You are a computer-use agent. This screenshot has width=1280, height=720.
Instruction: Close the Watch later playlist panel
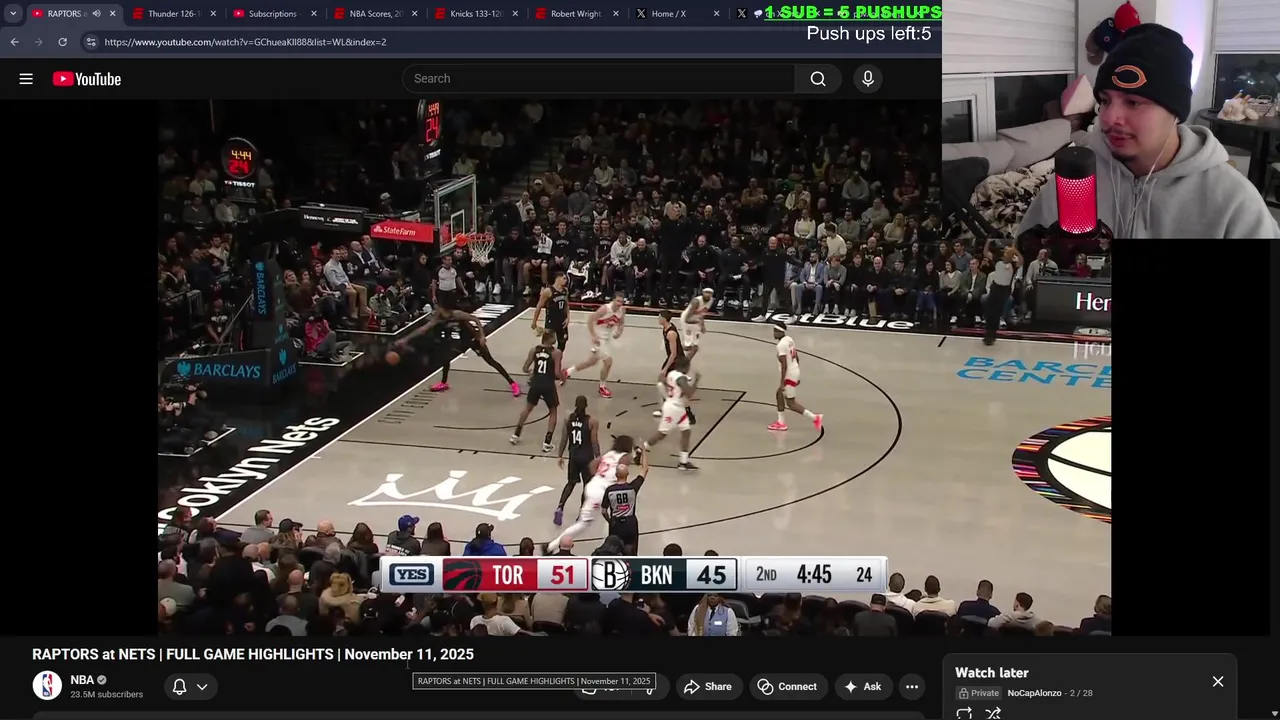coord(1218,682)
